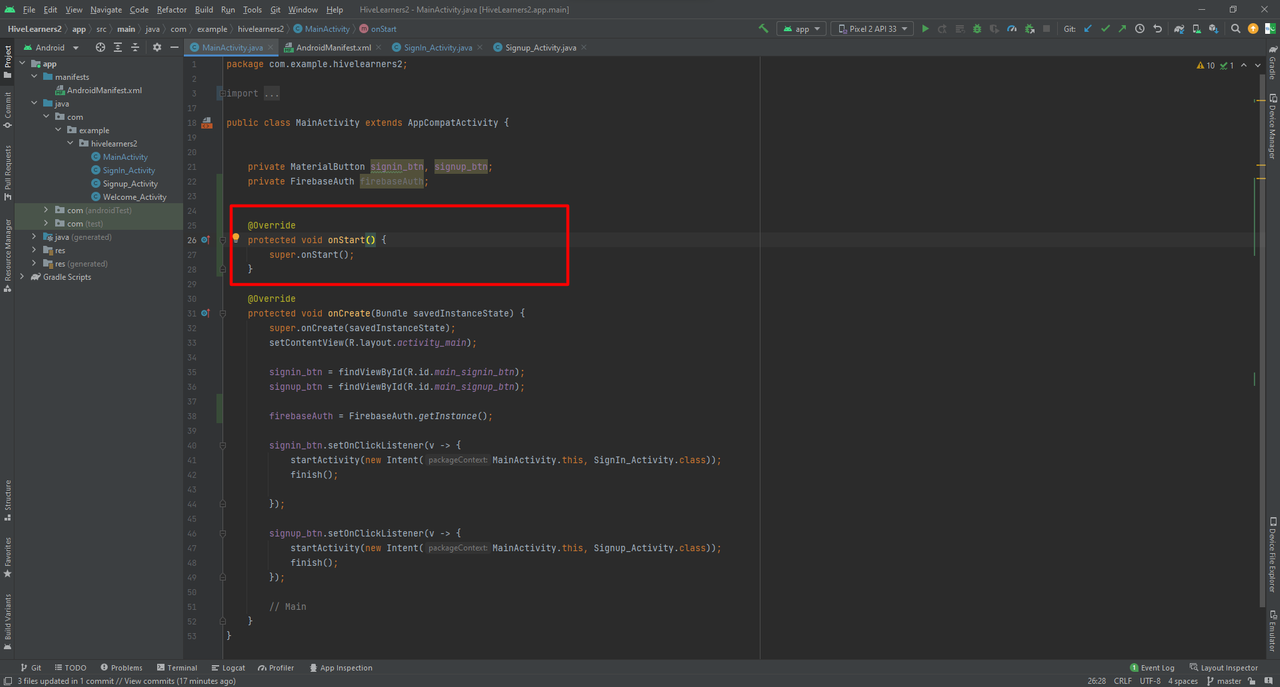1280x687 pixels.
Task: Toggle the Favorites sidebar tab
Action: pos(8,557)
